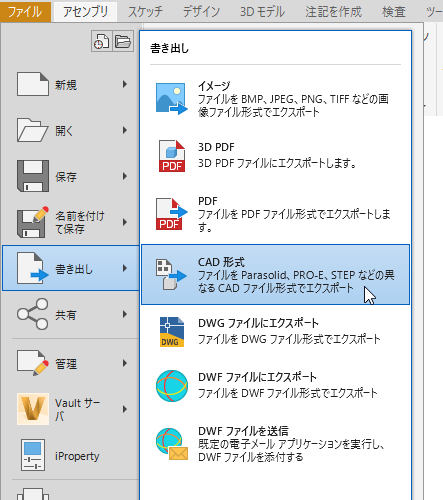Open the 共有 menu entry
The width and height of the screenshot is (443, 500).
click(70, 314)
